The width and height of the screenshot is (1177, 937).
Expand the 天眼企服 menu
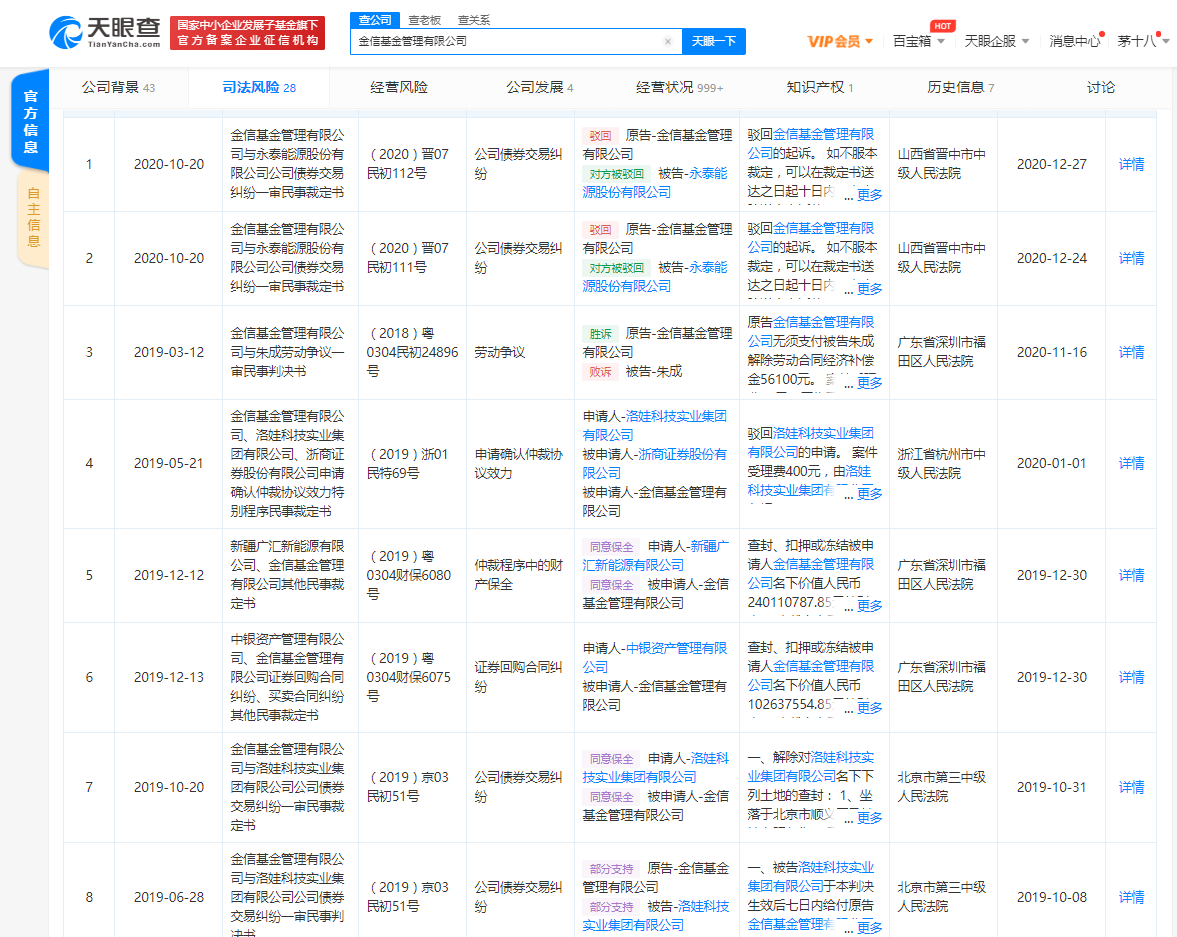[x=997, y=41]
